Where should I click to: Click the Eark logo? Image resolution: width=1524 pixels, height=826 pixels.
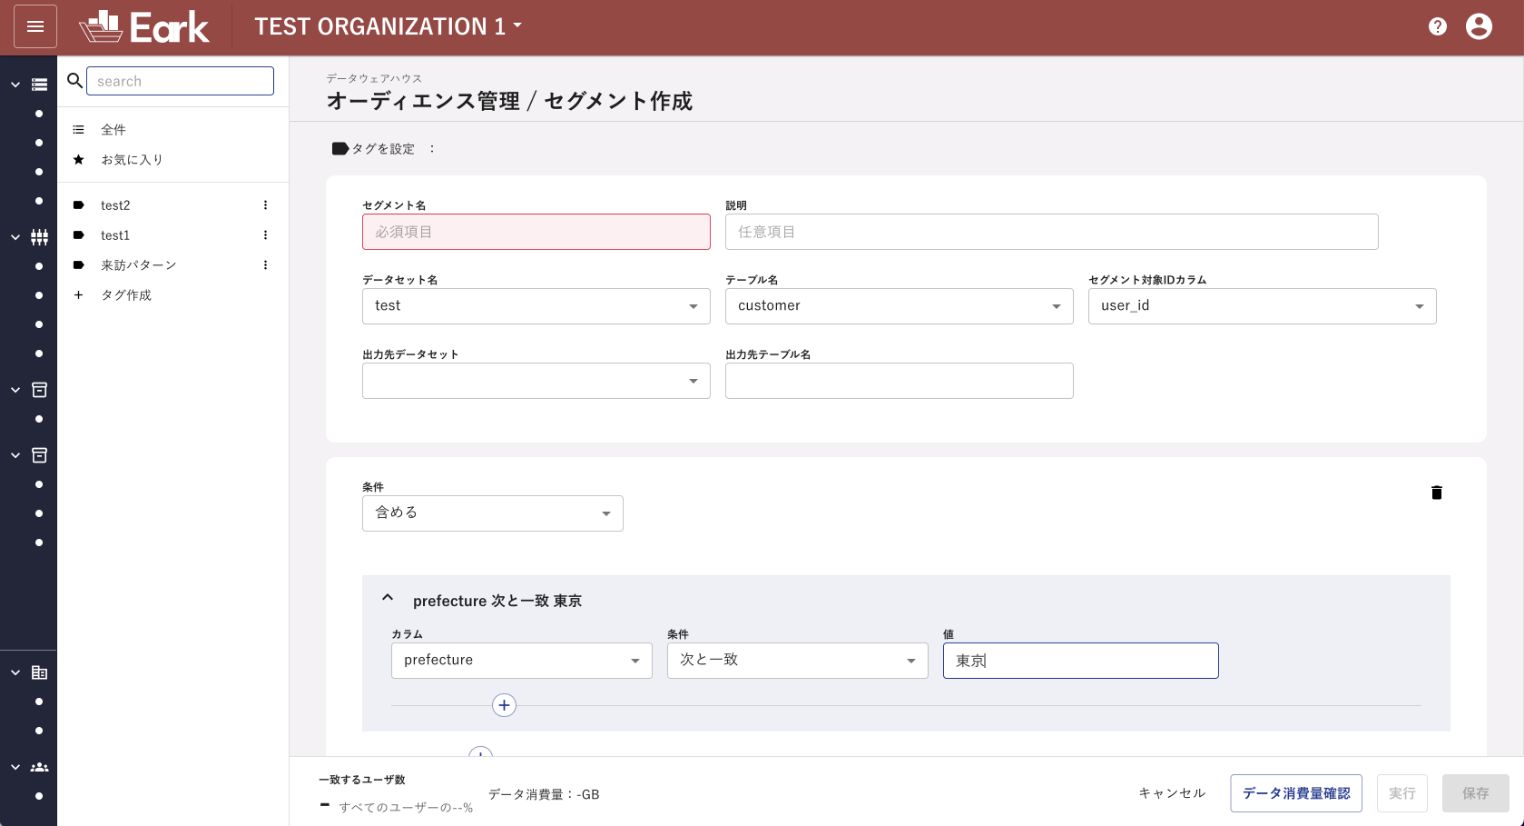pos(144,27)
